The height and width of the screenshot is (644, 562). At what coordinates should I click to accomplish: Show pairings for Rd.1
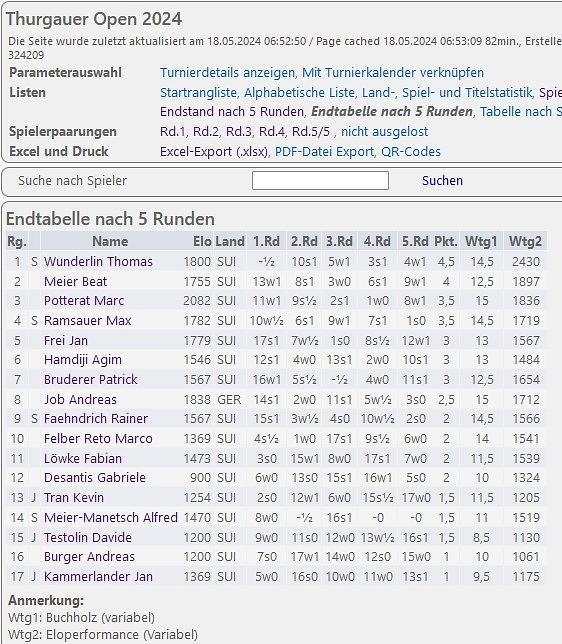[x=173, y=131]
